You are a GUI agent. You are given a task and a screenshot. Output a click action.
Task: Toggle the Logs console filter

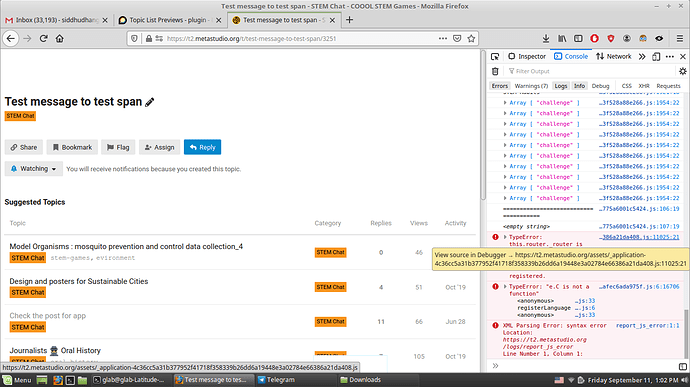click(561, 86)
